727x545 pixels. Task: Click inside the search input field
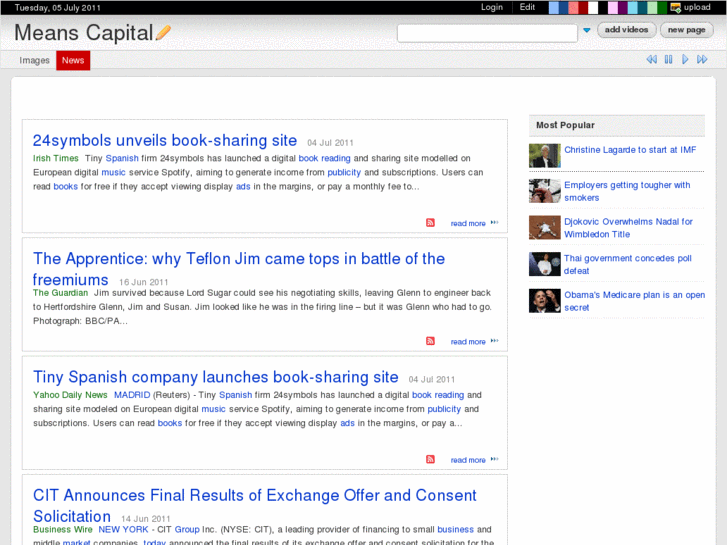pos(486,33)
